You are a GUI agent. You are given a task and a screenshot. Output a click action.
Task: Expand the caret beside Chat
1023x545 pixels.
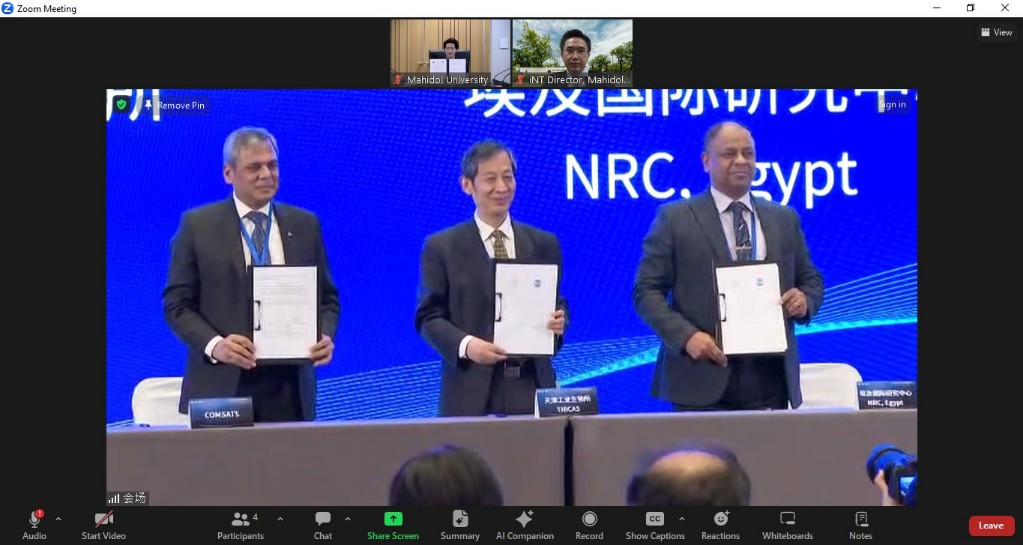pyautogui.click(x=348, y=520)
